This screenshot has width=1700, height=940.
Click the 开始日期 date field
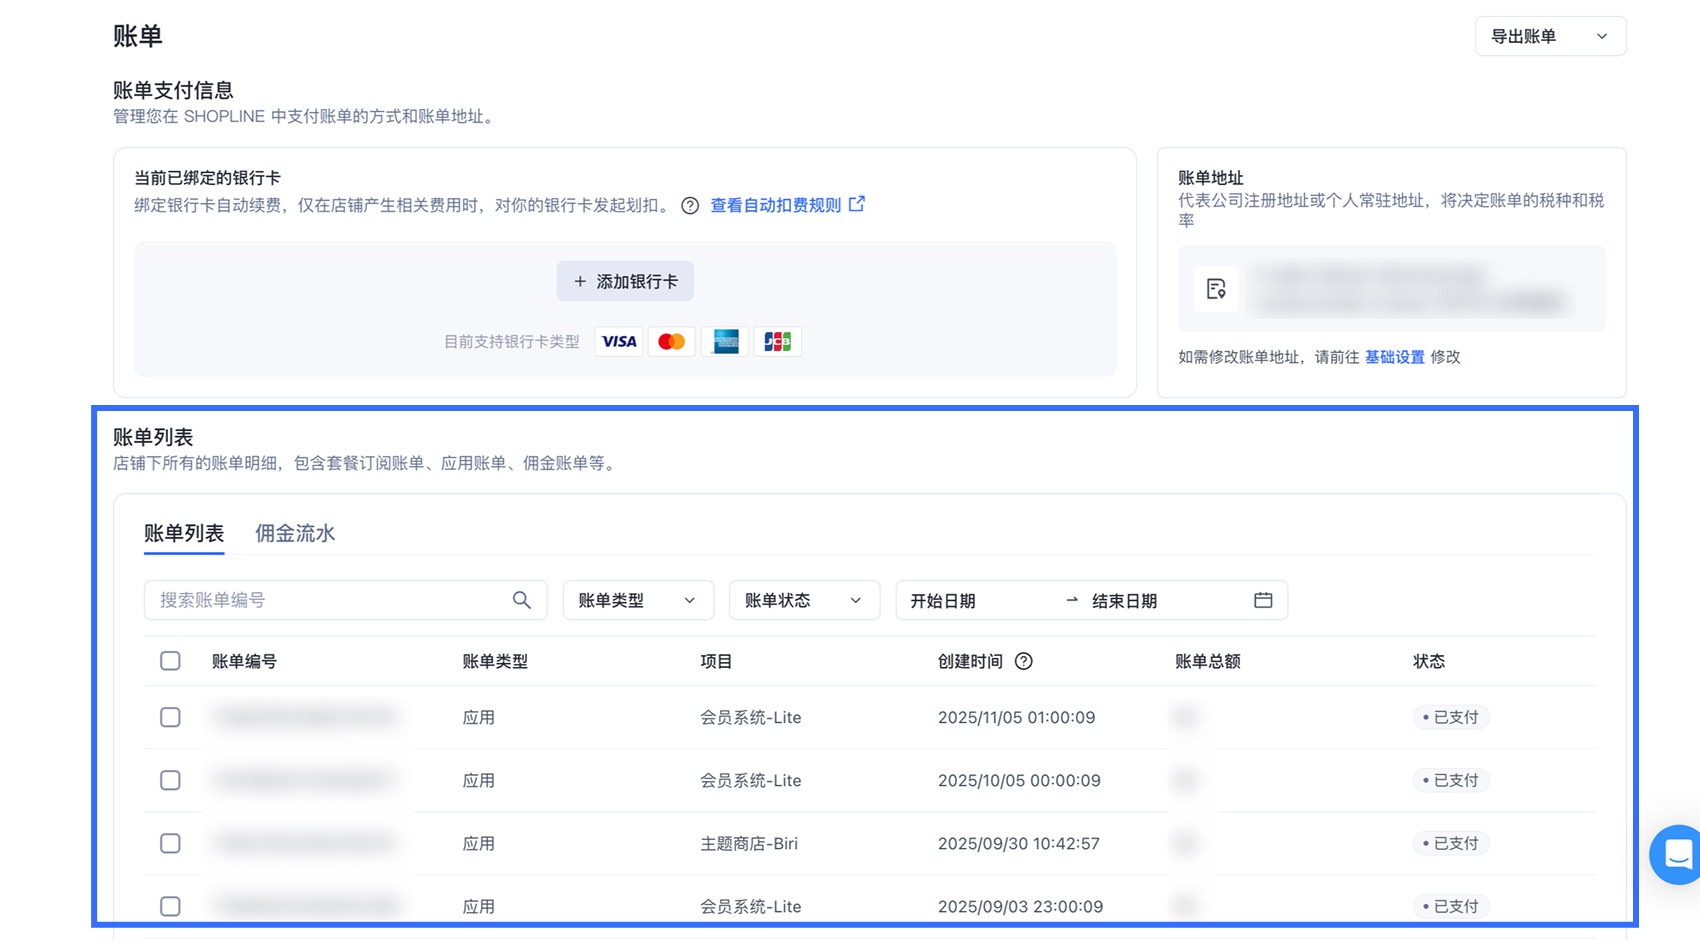(975, 600)
